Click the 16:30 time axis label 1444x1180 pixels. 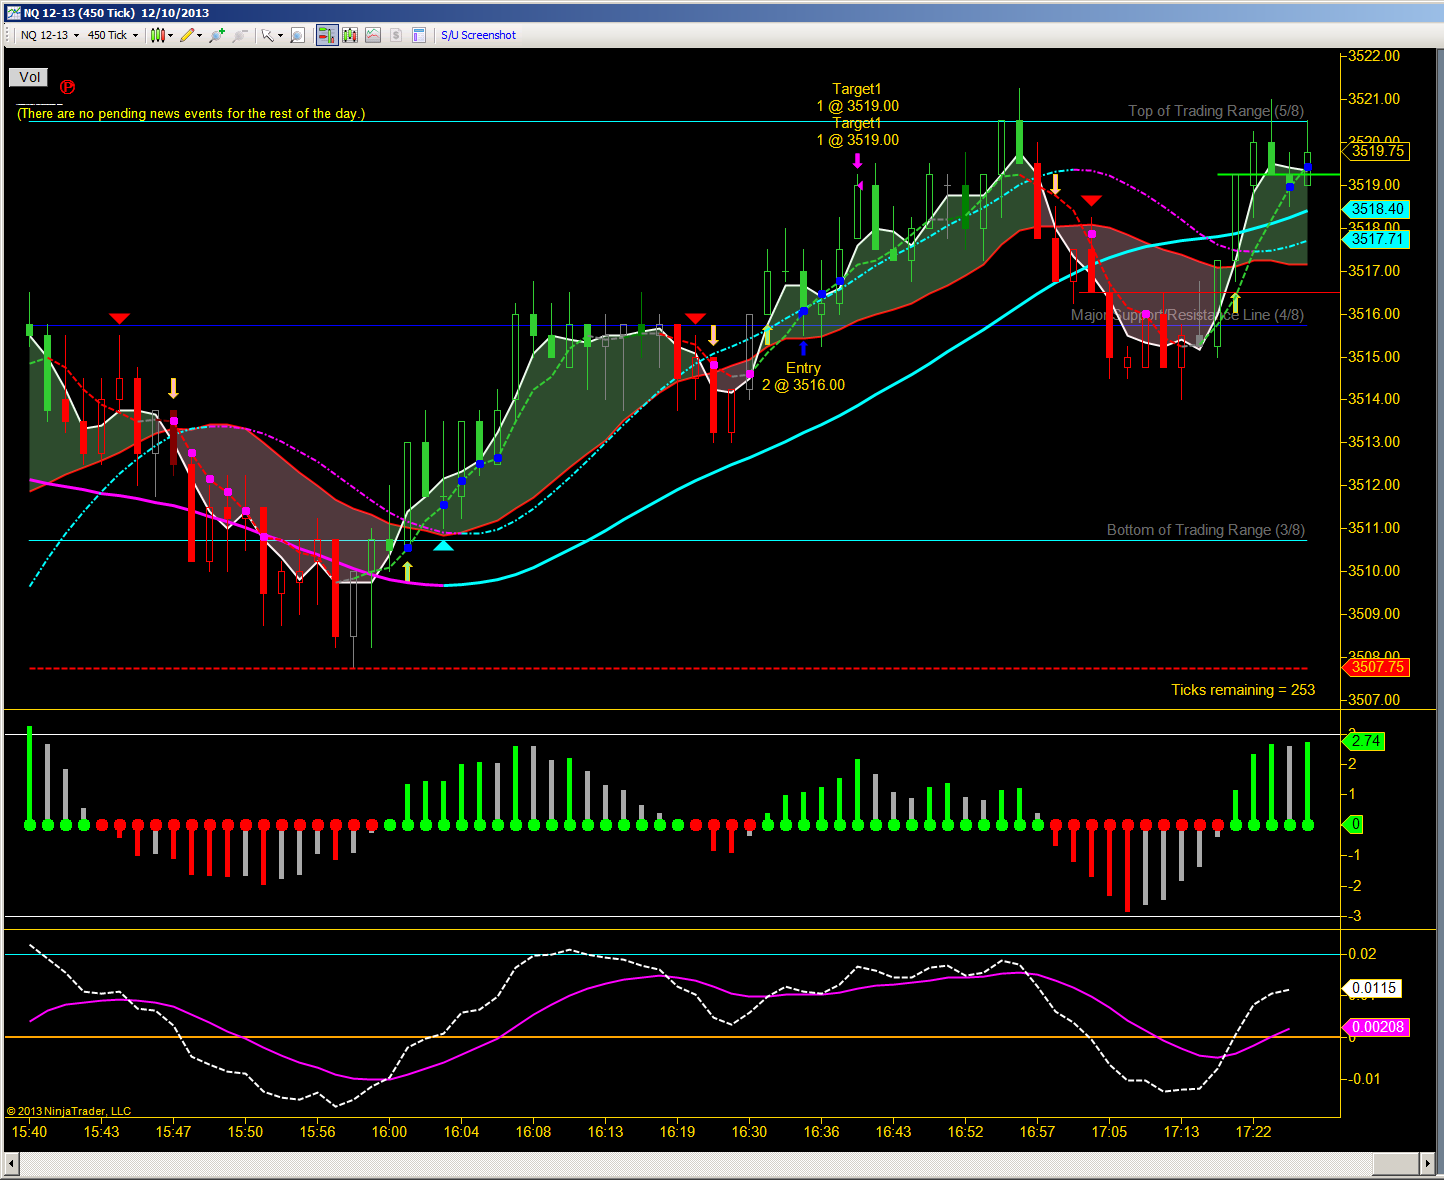tap(749, 1132)
